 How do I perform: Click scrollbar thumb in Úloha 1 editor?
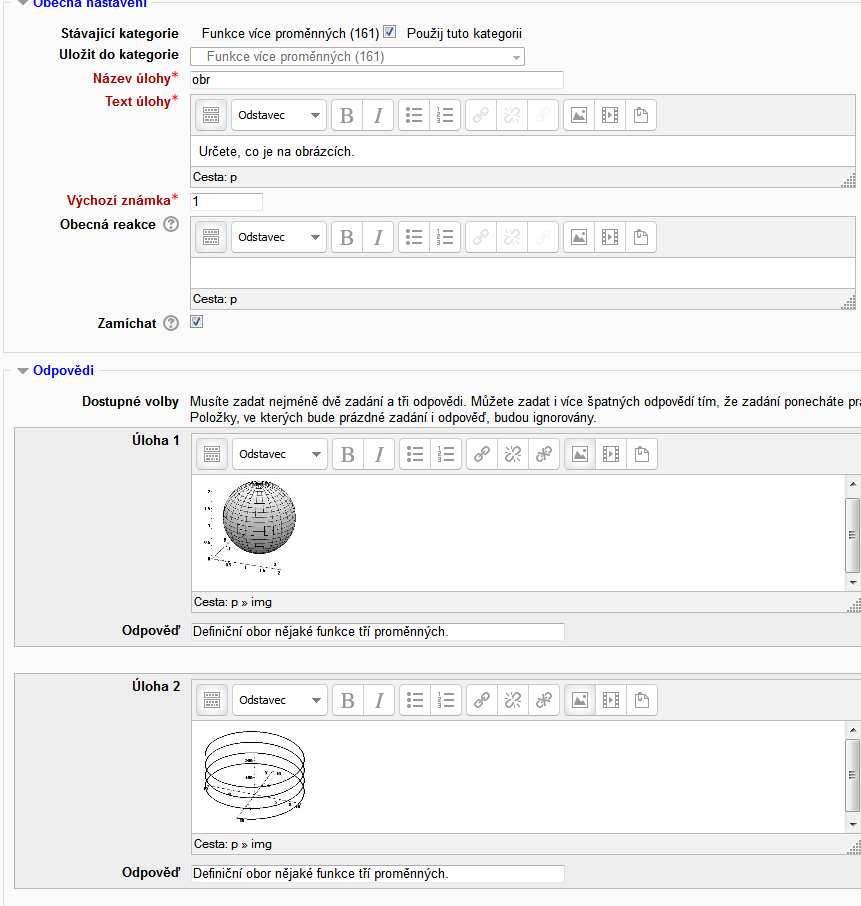853,534
